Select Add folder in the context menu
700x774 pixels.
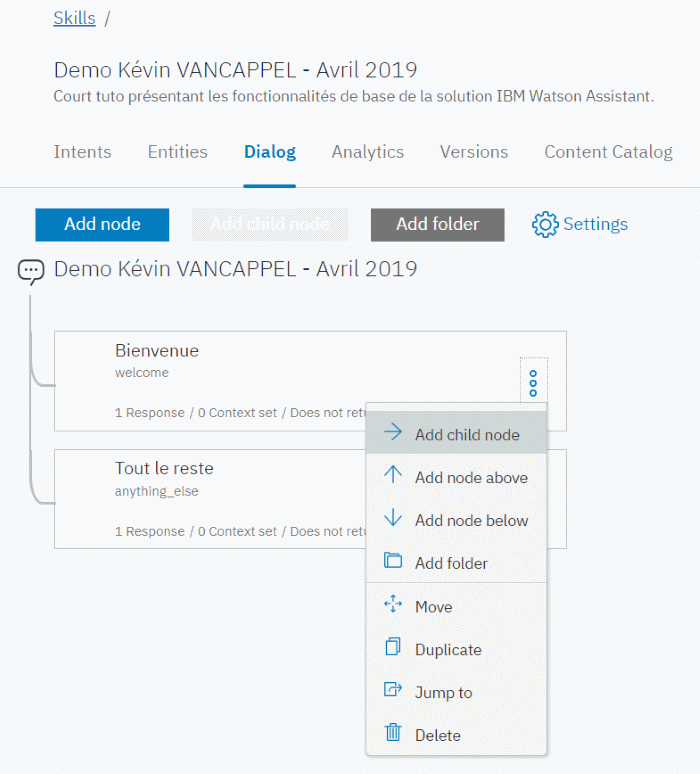(456, 562)
